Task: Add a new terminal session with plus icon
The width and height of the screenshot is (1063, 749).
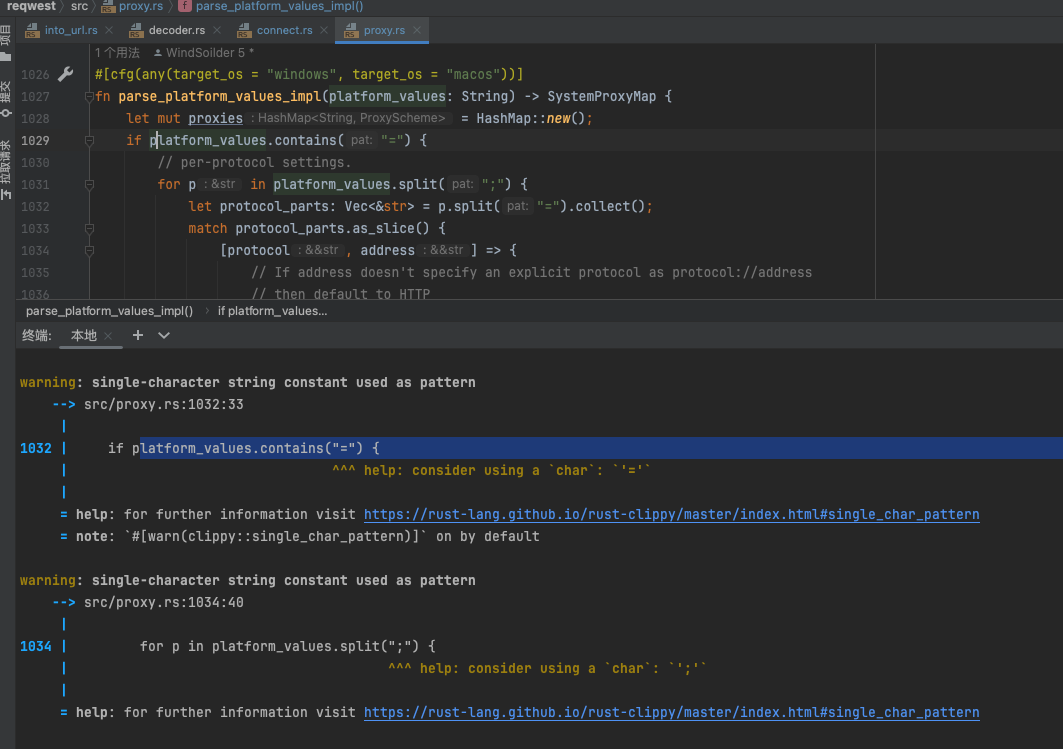Action: point(138,336)
